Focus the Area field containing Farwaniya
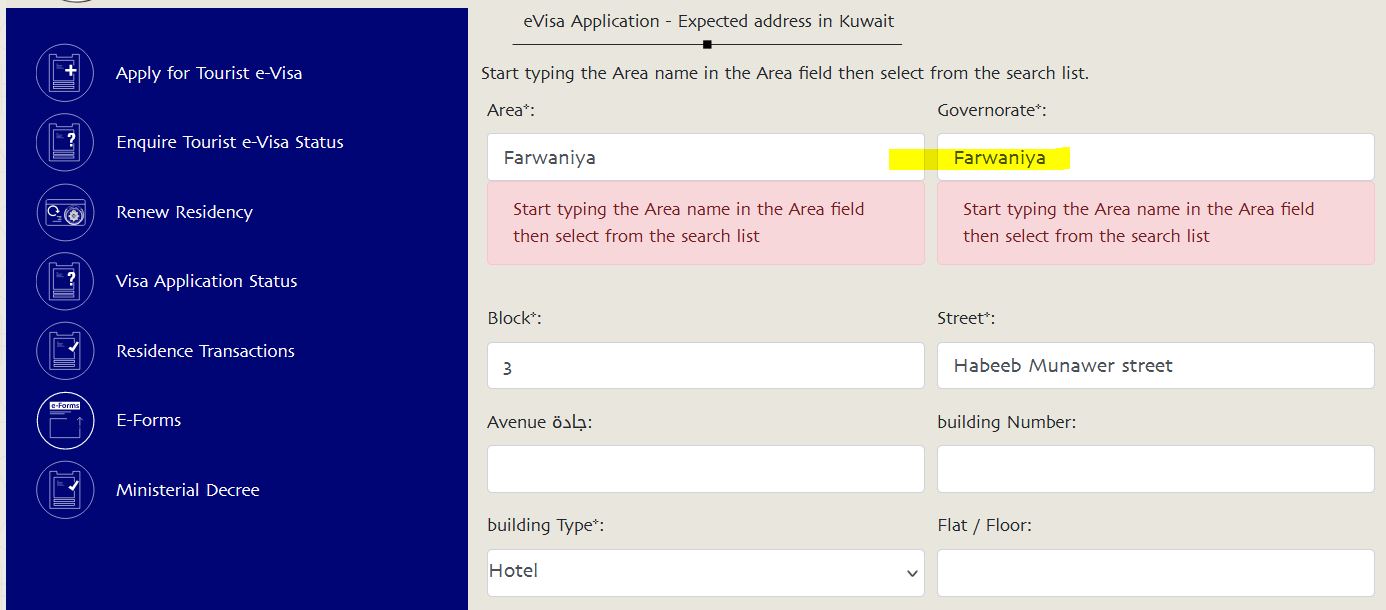Image resolution: width=1386 pixels, height=610 pixels. (706, 157)
